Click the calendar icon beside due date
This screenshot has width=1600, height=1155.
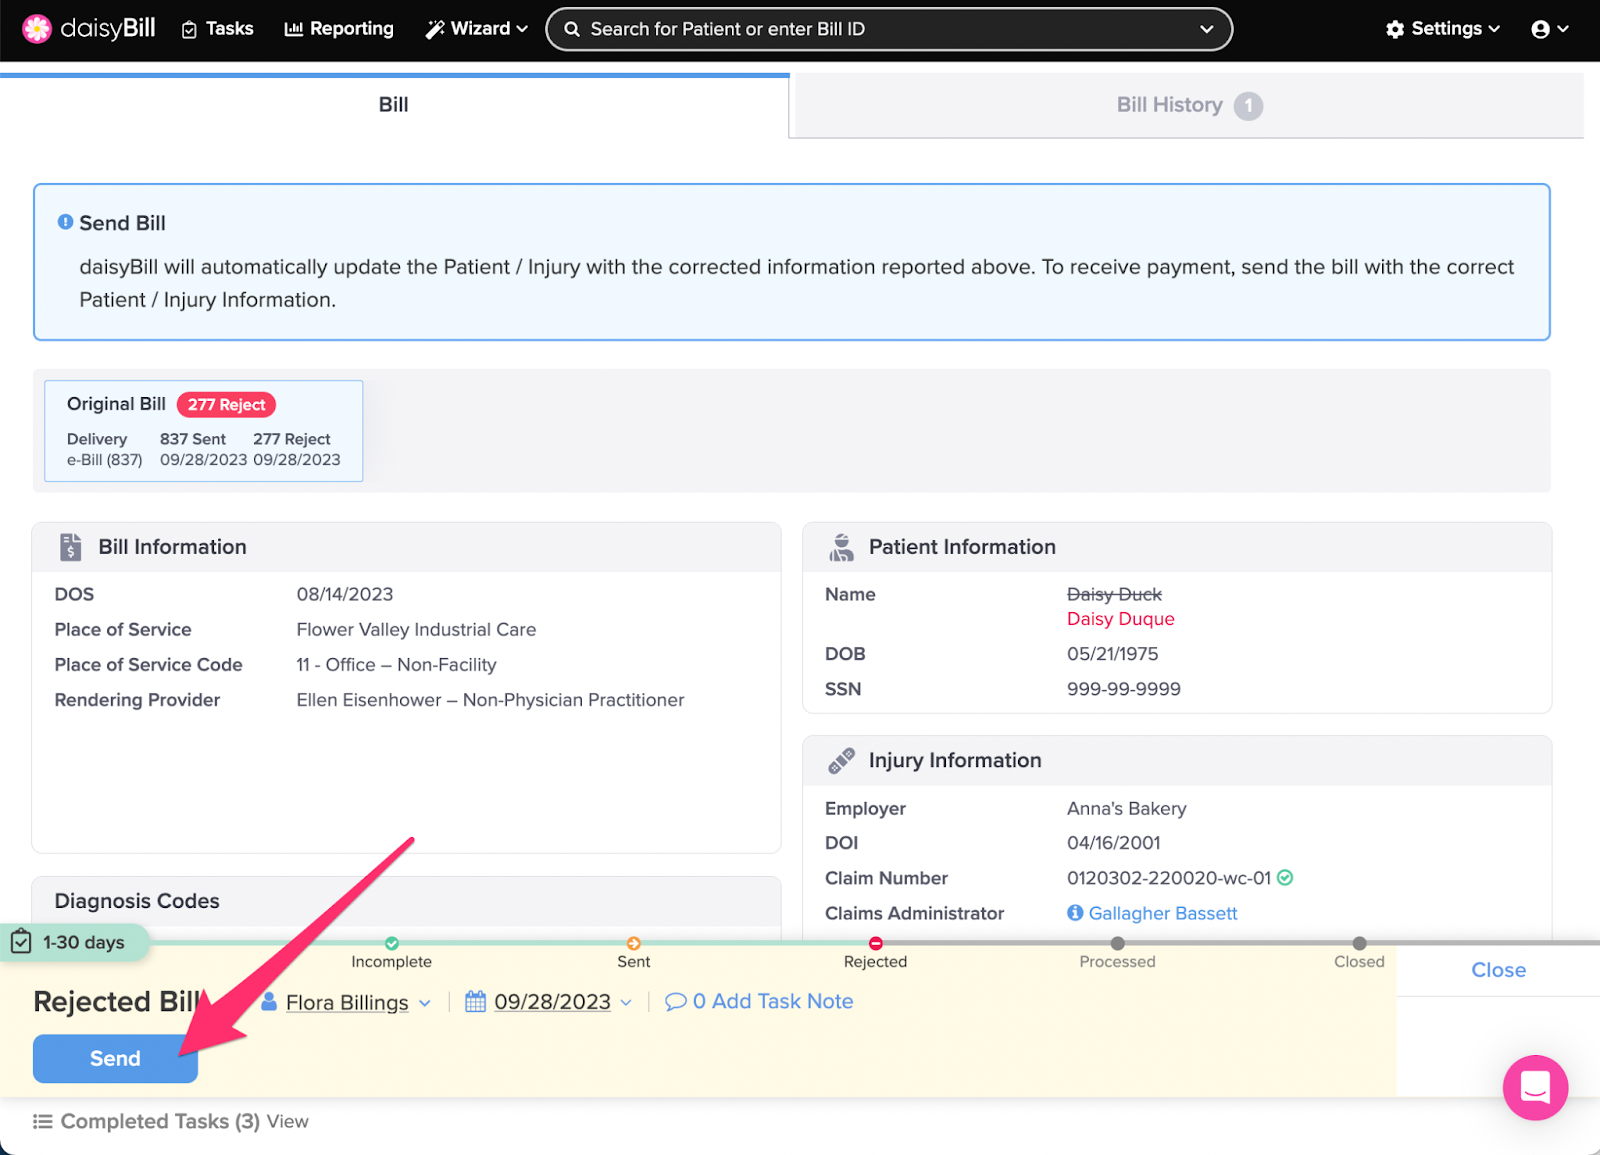(x=475, y=1001)
